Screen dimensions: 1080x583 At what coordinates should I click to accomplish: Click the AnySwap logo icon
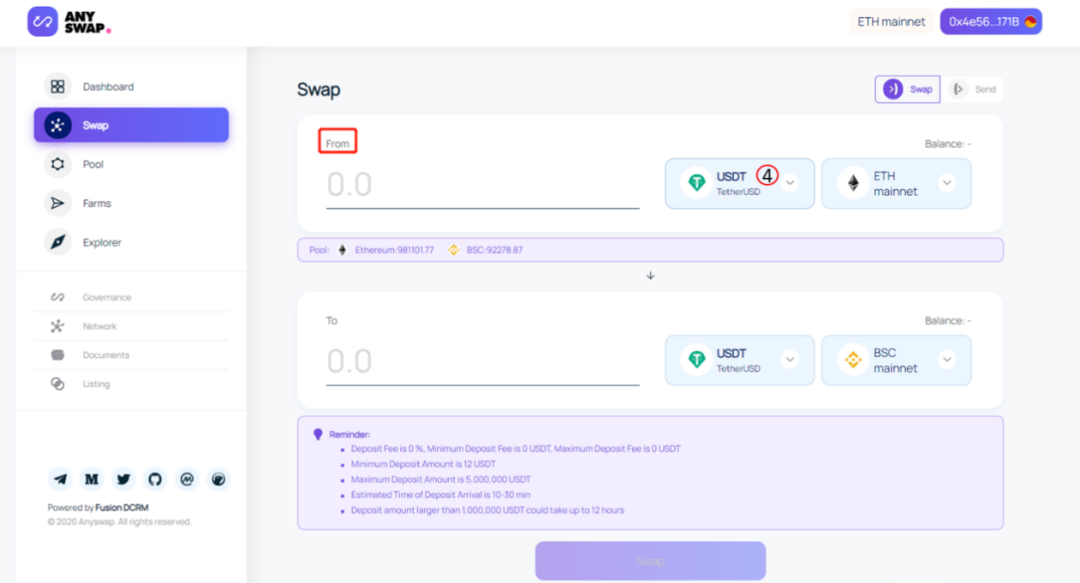point(43,21)
